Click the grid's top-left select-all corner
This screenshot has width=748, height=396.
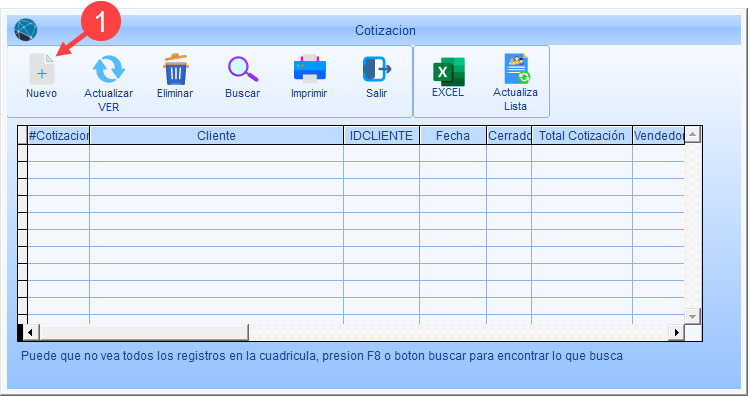pos(22,135)
